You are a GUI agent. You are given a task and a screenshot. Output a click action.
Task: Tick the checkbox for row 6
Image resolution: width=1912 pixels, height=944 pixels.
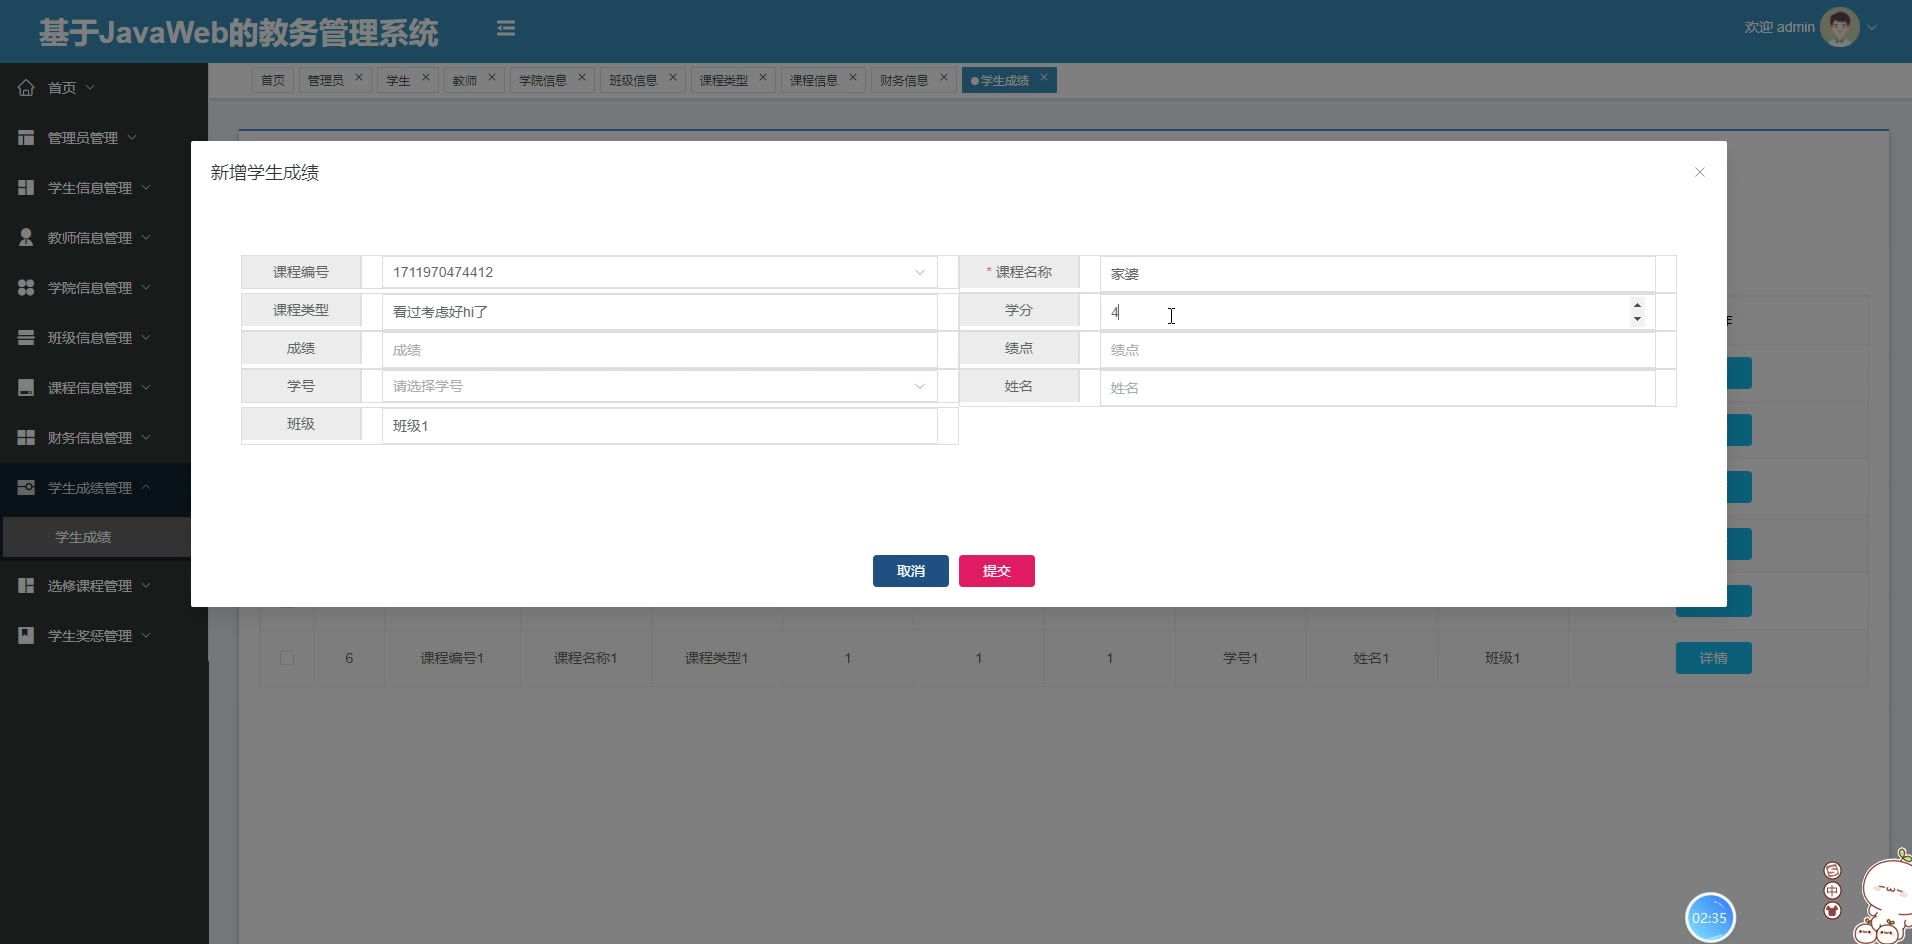coord(287,658)
